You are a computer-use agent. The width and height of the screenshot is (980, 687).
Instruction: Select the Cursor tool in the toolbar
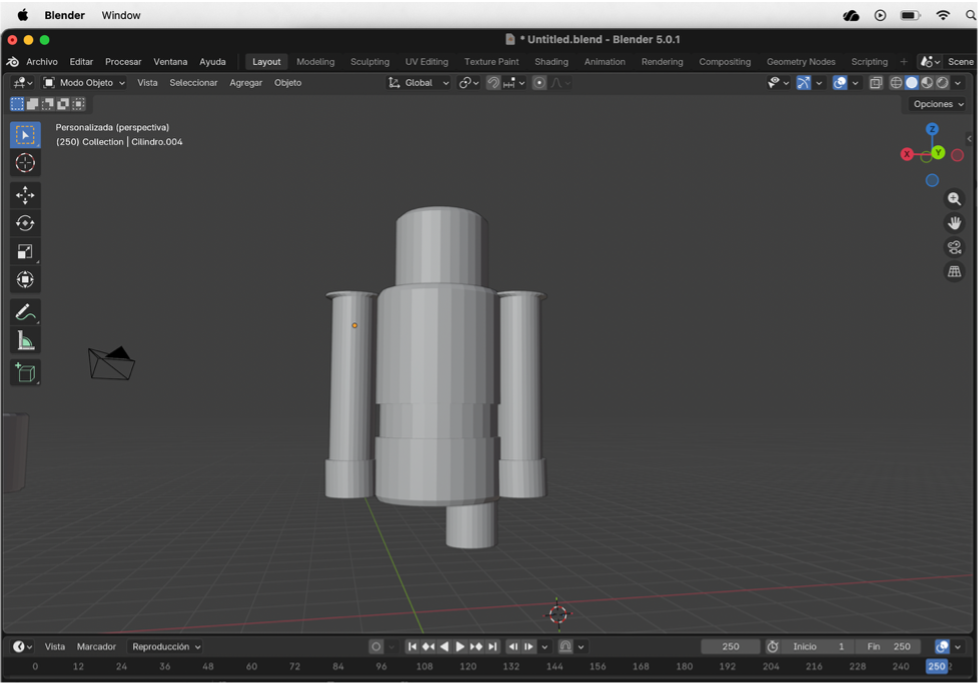[x=25, y=163]
